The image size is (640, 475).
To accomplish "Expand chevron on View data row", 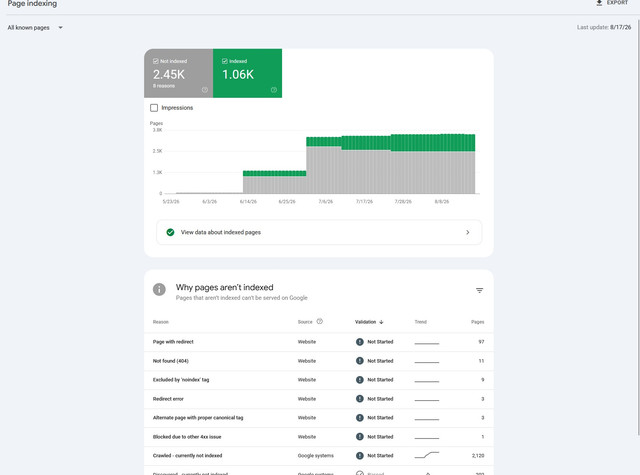I will [468, 232].
